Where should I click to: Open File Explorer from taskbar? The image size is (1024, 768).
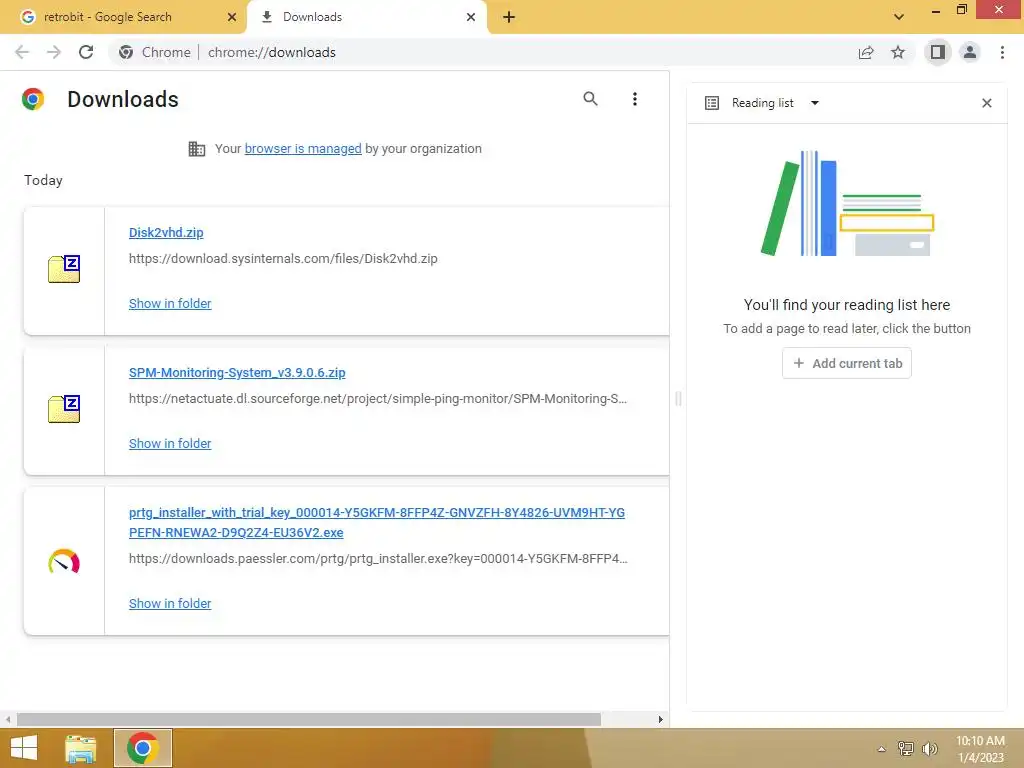click(x=80, y=748)
